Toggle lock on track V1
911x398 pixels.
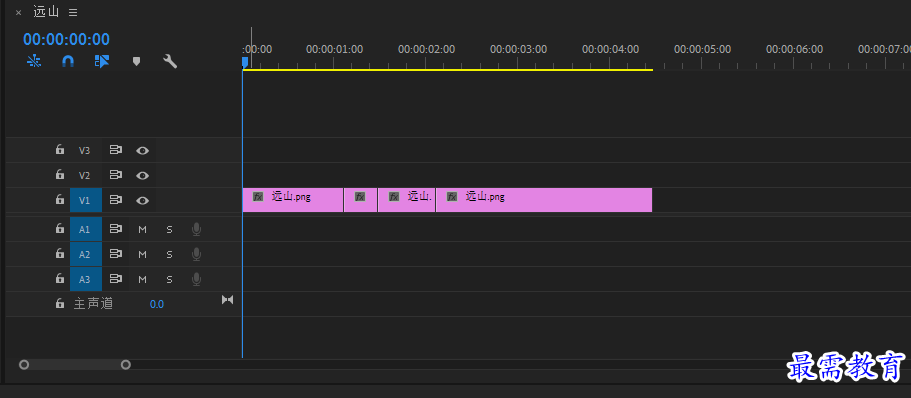pos(59,199)
